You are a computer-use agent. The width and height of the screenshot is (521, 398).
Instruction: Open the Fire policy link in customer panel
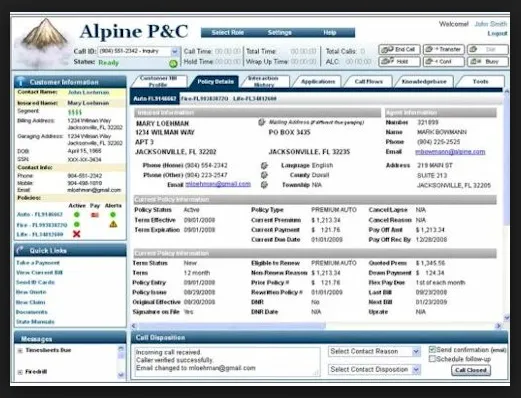pyautogui.click(x=42, y=225)
